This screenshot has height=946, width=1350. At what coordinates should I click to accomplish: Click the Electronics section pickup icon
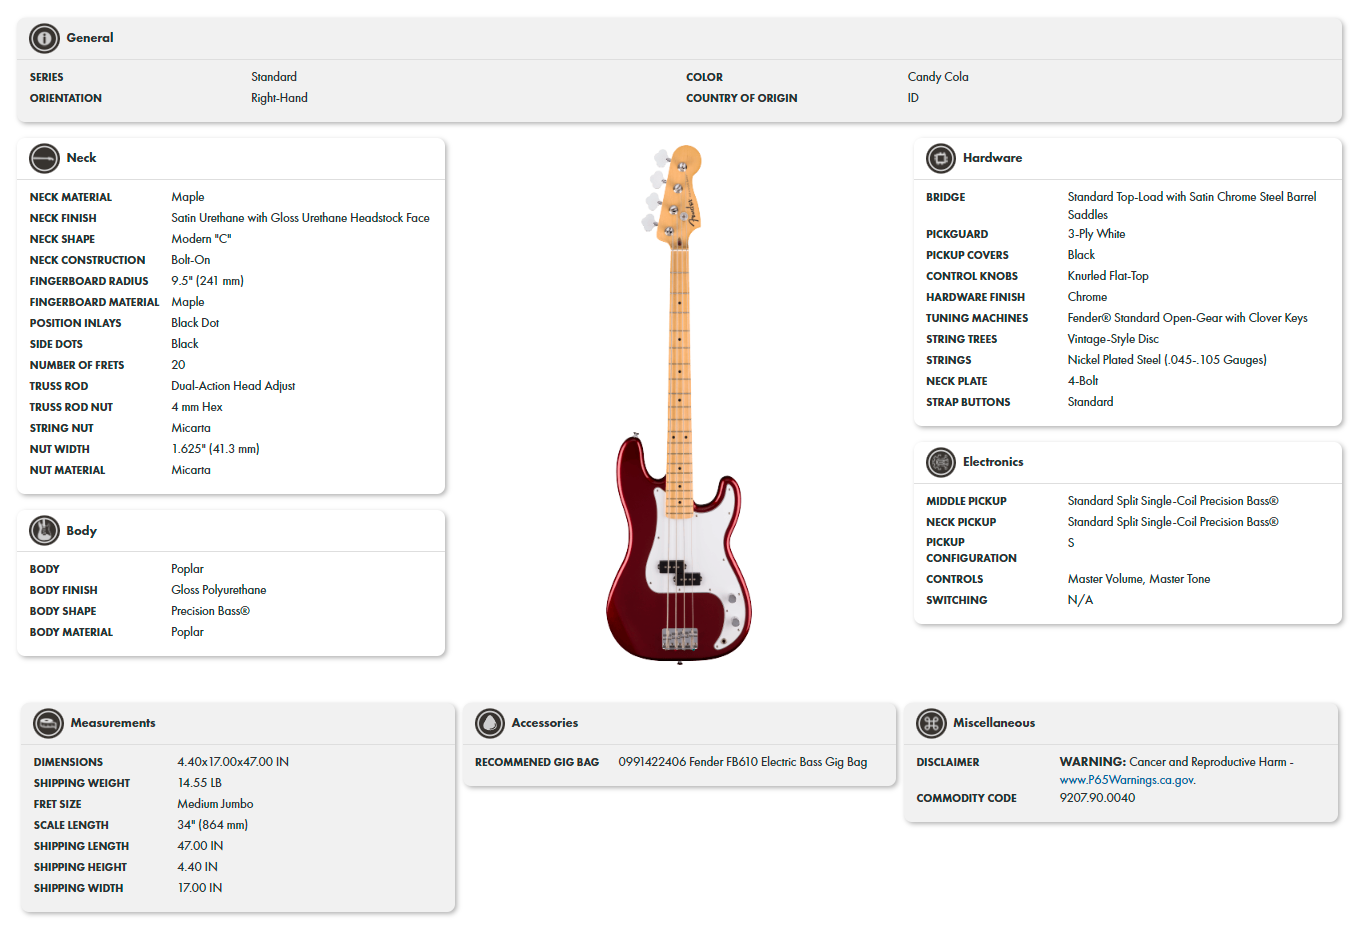pyautogui.click(x=940, y=462)
